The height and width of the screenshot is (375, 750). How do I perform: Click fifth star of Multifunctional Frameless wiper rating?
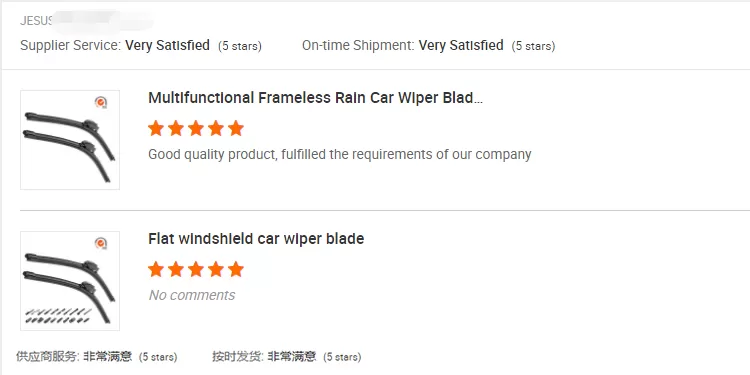pyautogui.click(x=236, y=128)
